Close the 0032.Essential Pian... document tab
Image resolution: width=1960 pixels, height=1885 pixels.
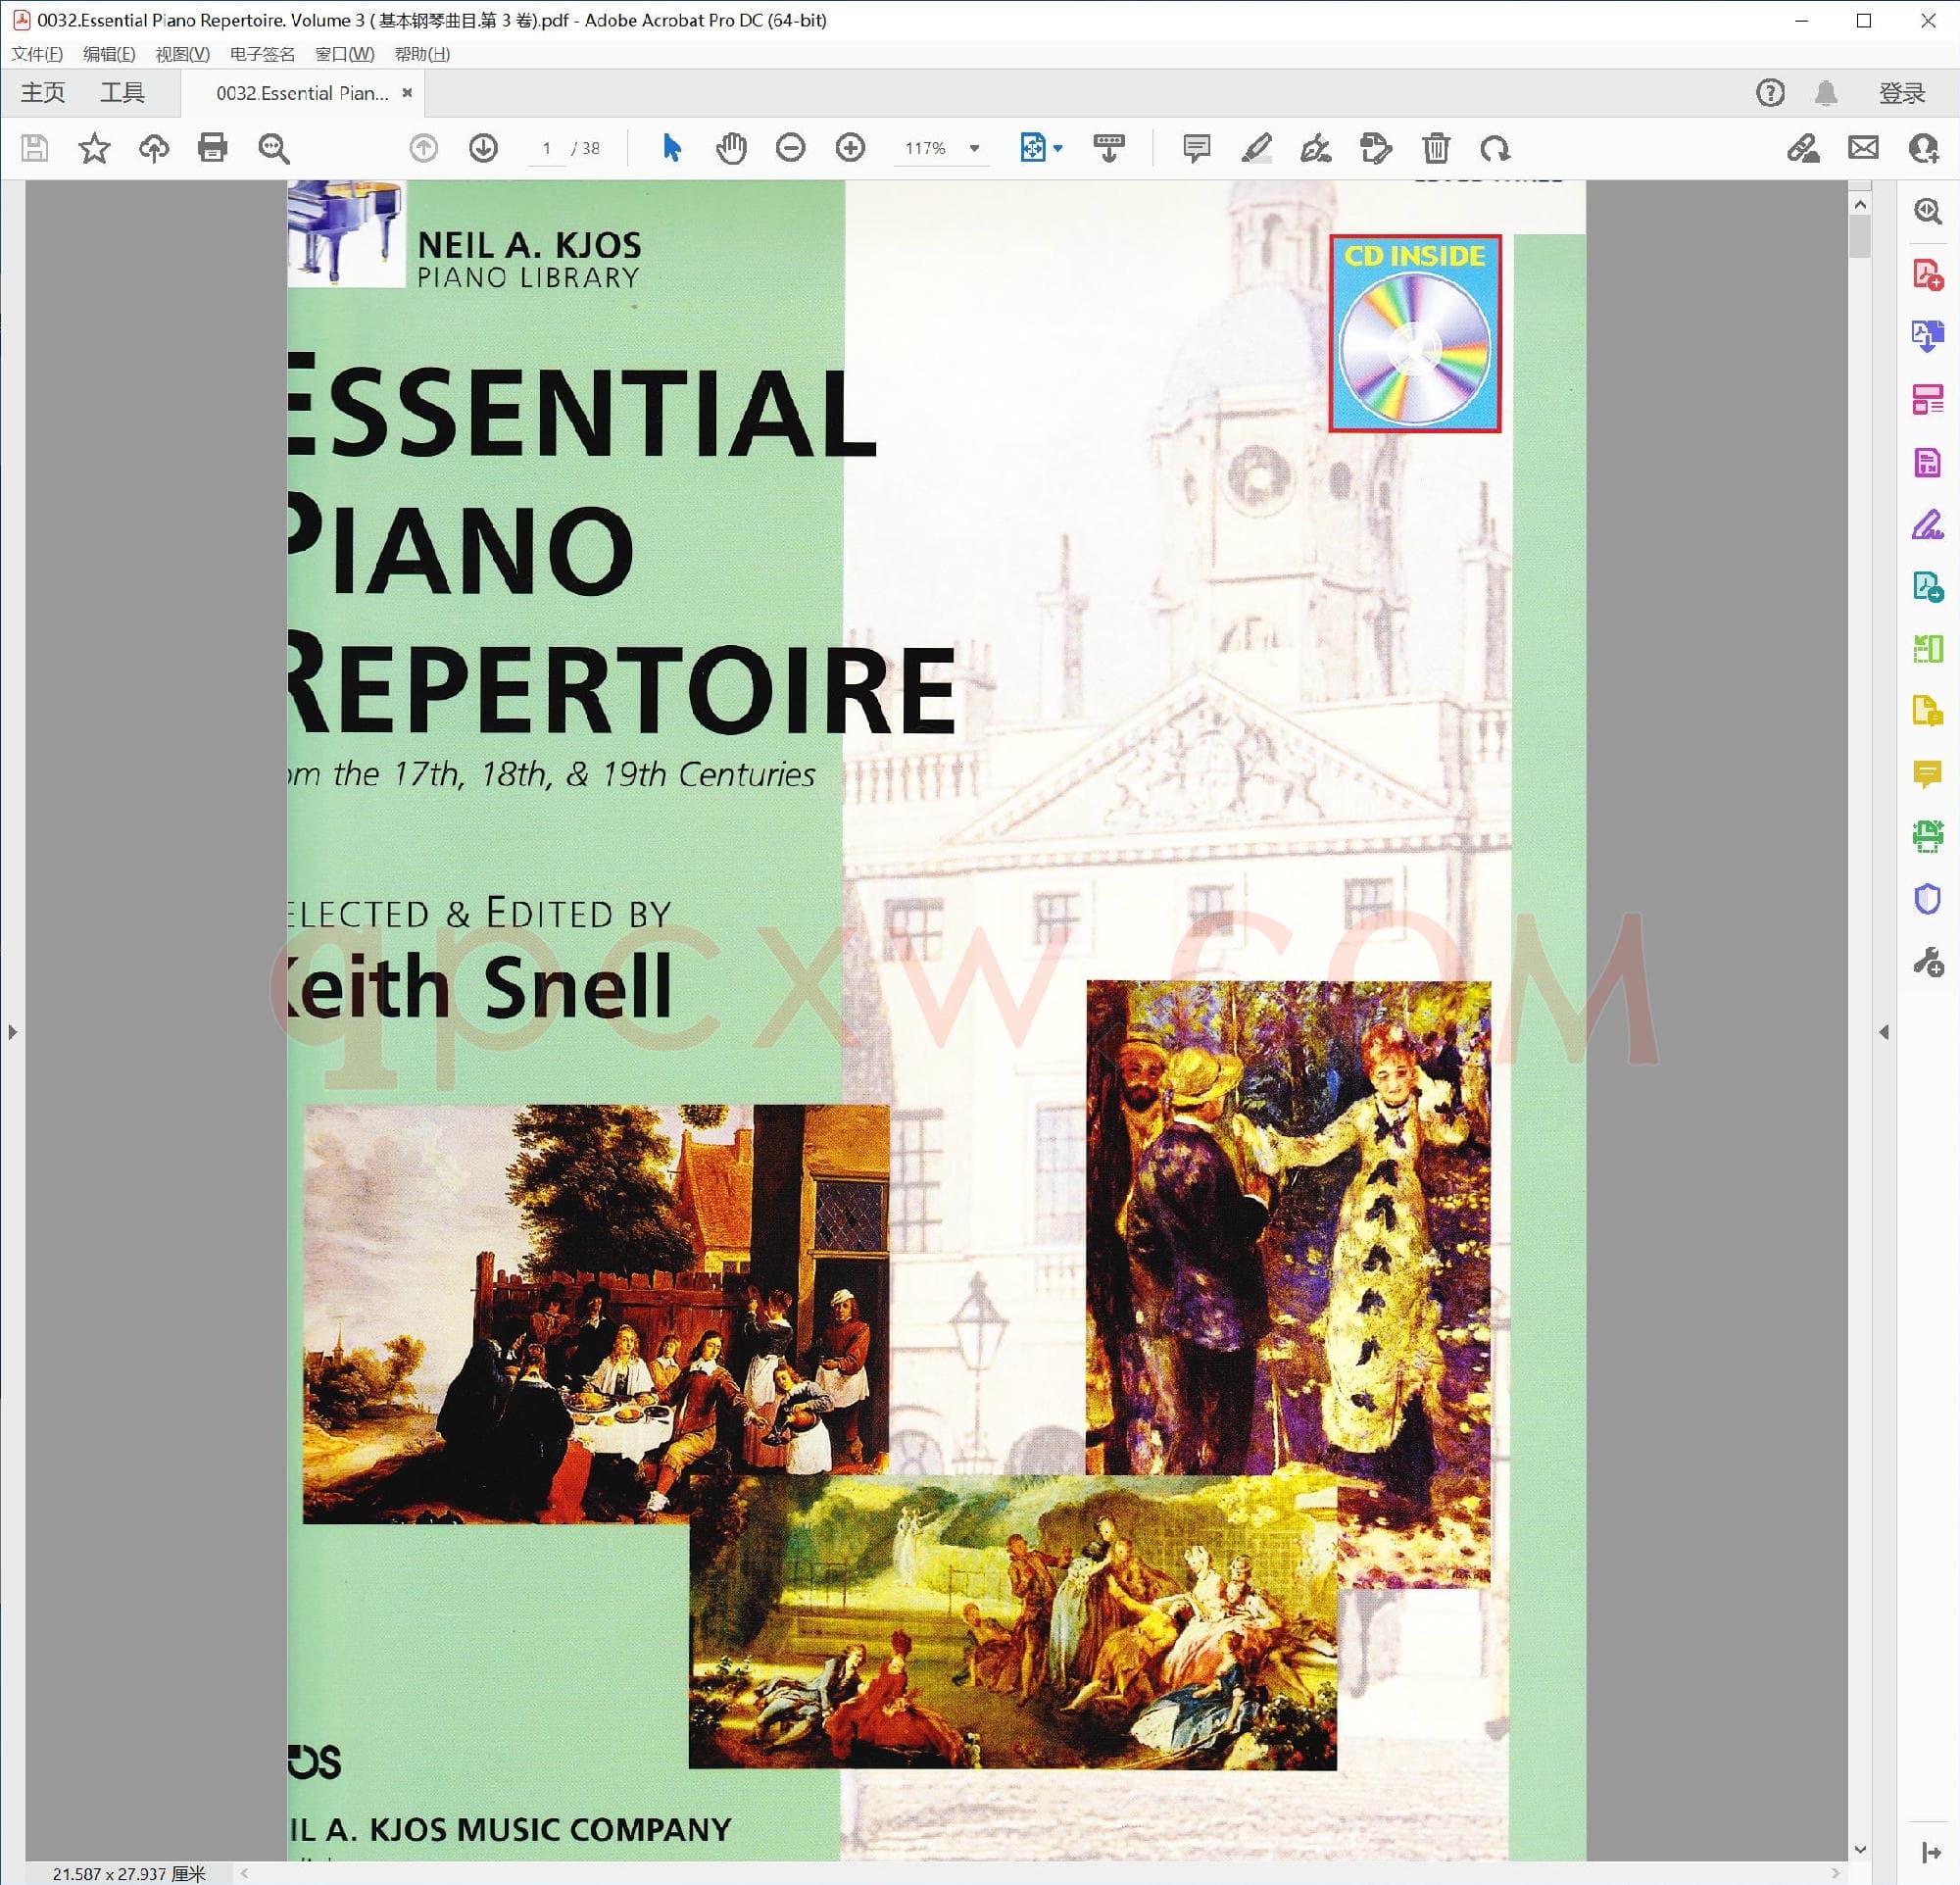[407, 93]
